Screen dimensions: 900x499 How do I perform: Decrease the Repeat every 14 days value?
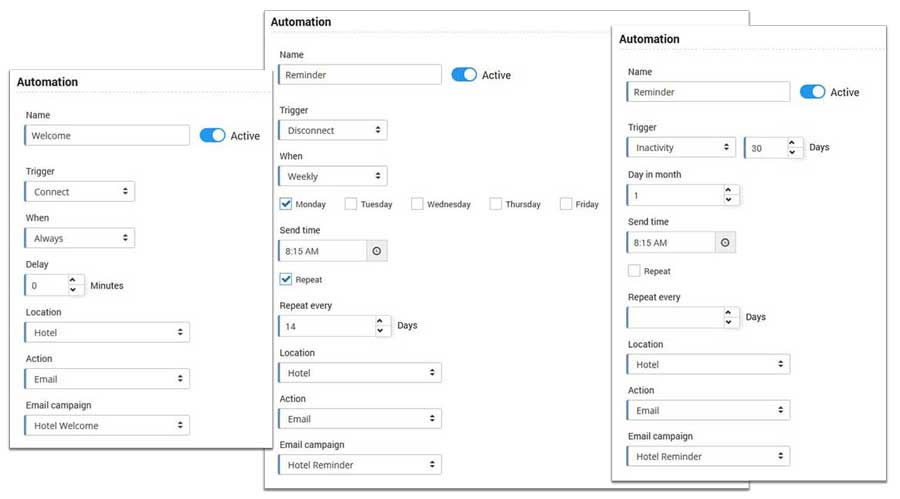click(x=380, y=331)
